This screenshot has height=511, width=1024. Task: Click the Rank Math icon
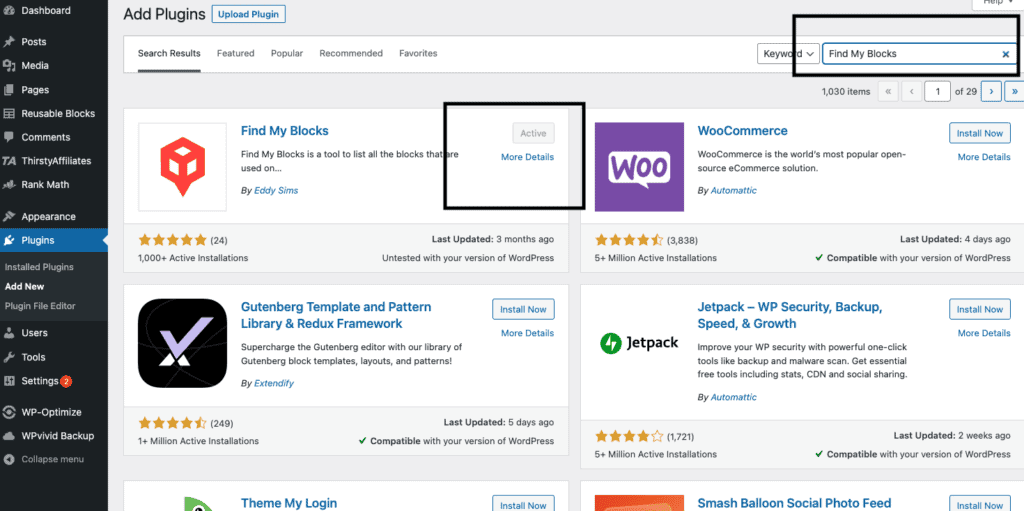click(9, 184)
